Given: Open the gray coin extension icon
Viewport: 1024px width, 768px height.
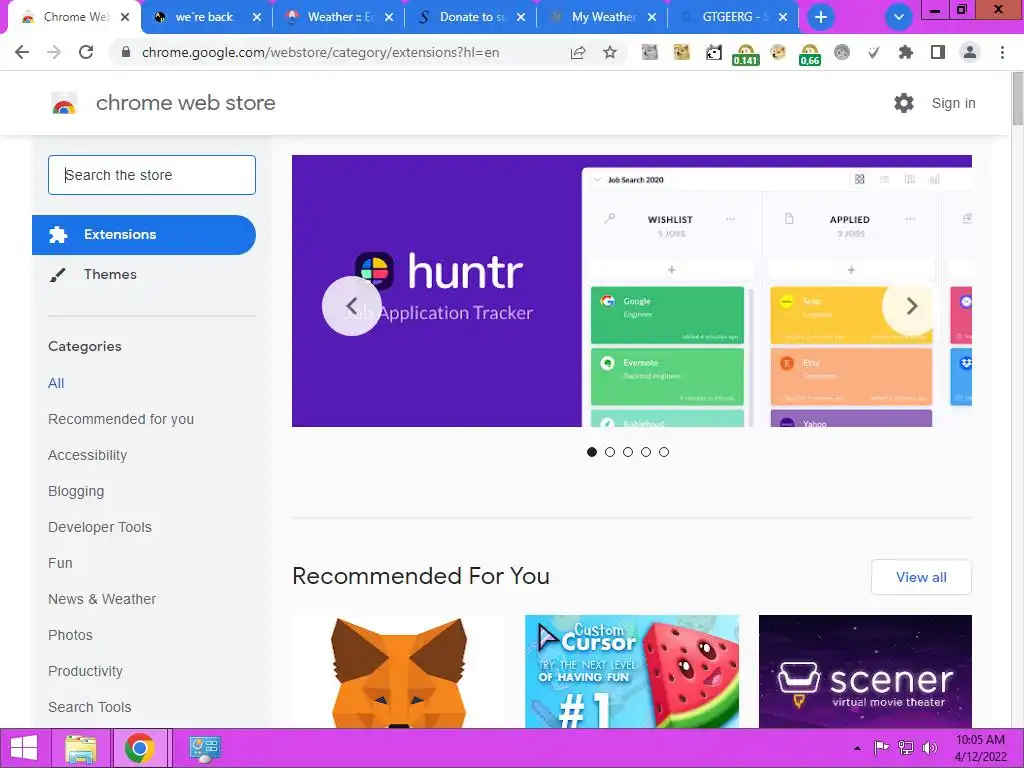Looking at the screenshot, I should pos(842,52).
